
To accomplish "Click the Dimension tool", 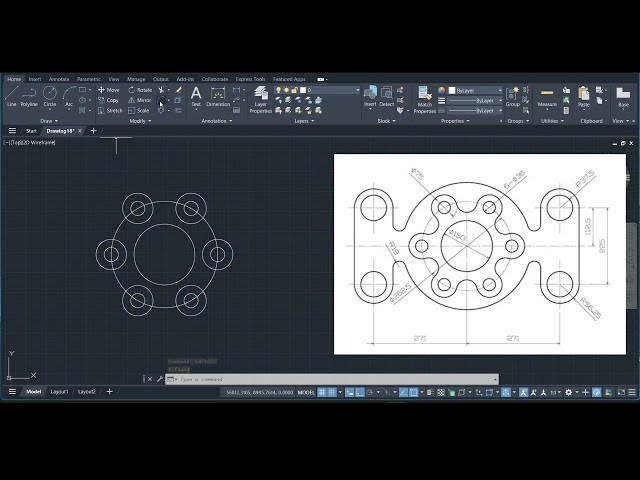I will (x=218, y=96).
